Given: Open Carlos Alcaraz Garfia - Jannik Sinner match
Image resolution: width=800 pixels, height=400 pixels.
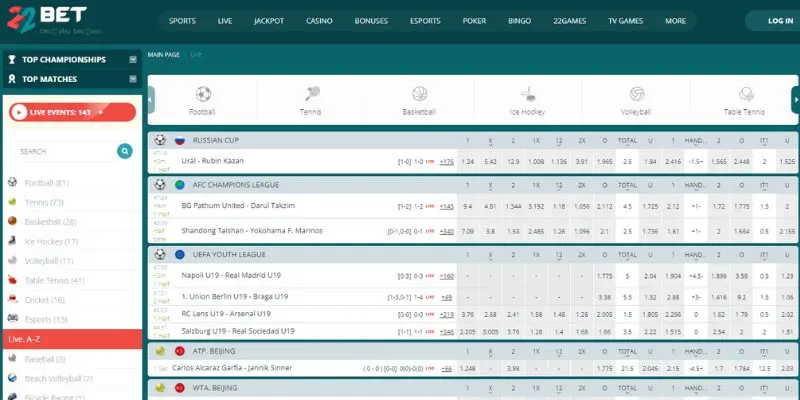Looking at the screenshot, I should [x=232, y=368].
